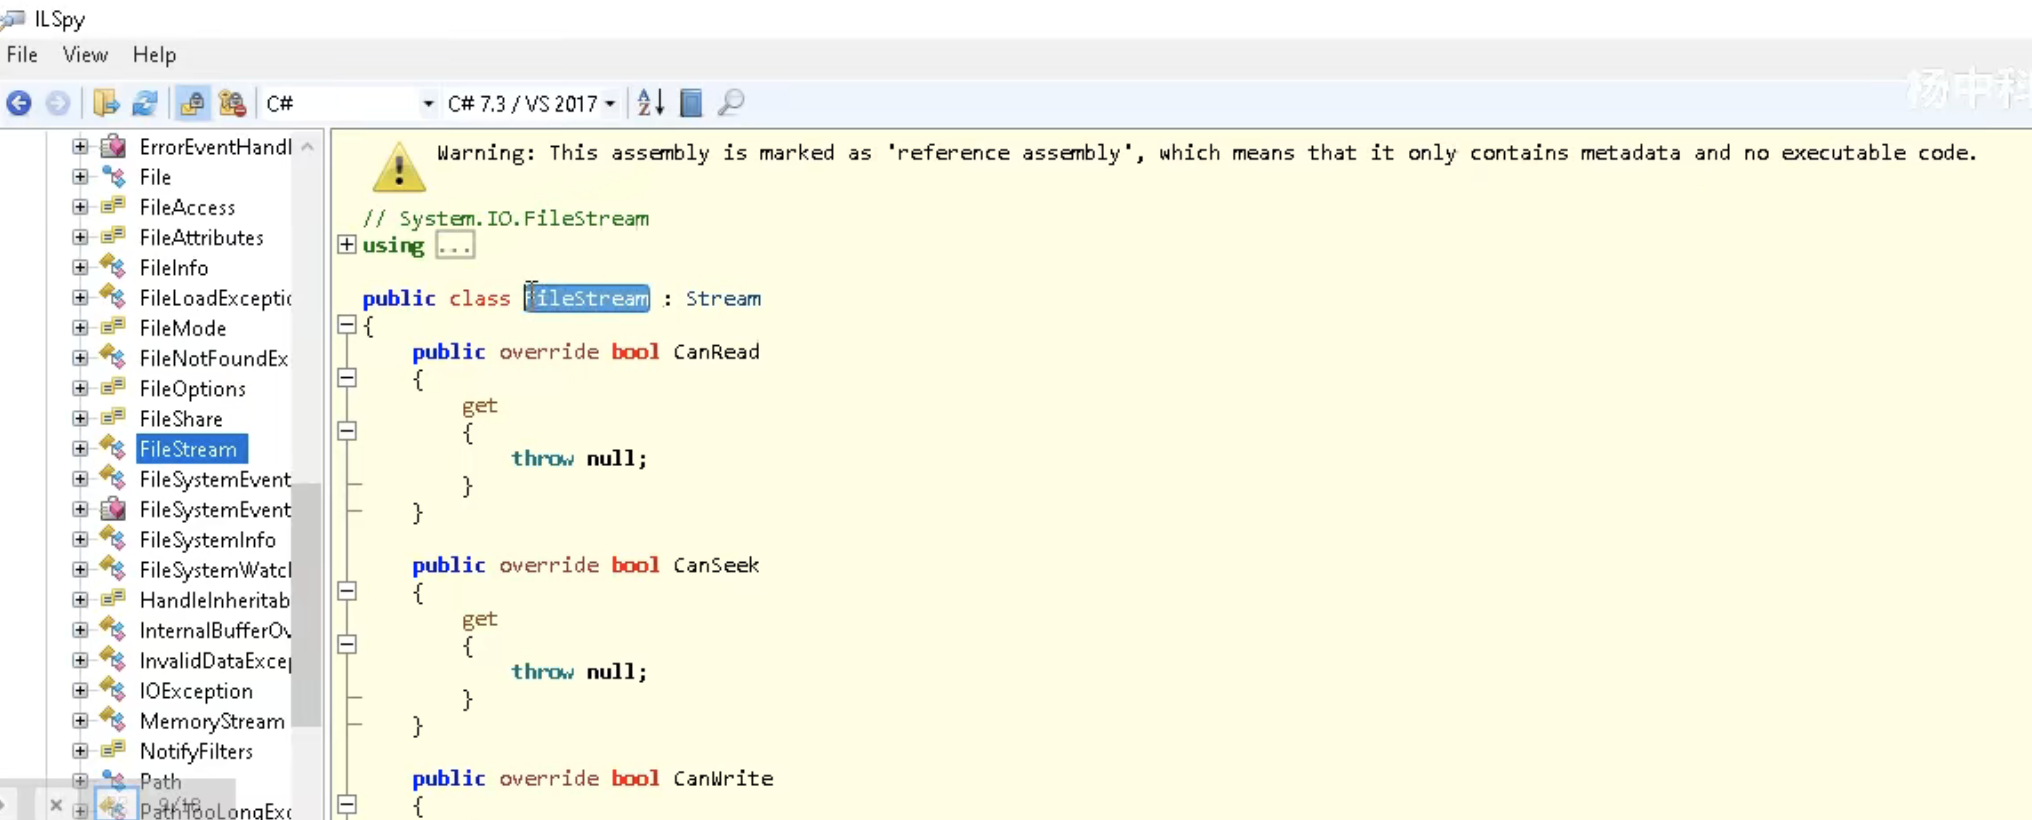Expand the MemoryStream tree node
The image size is (2032, 820).
click(81, 721)
